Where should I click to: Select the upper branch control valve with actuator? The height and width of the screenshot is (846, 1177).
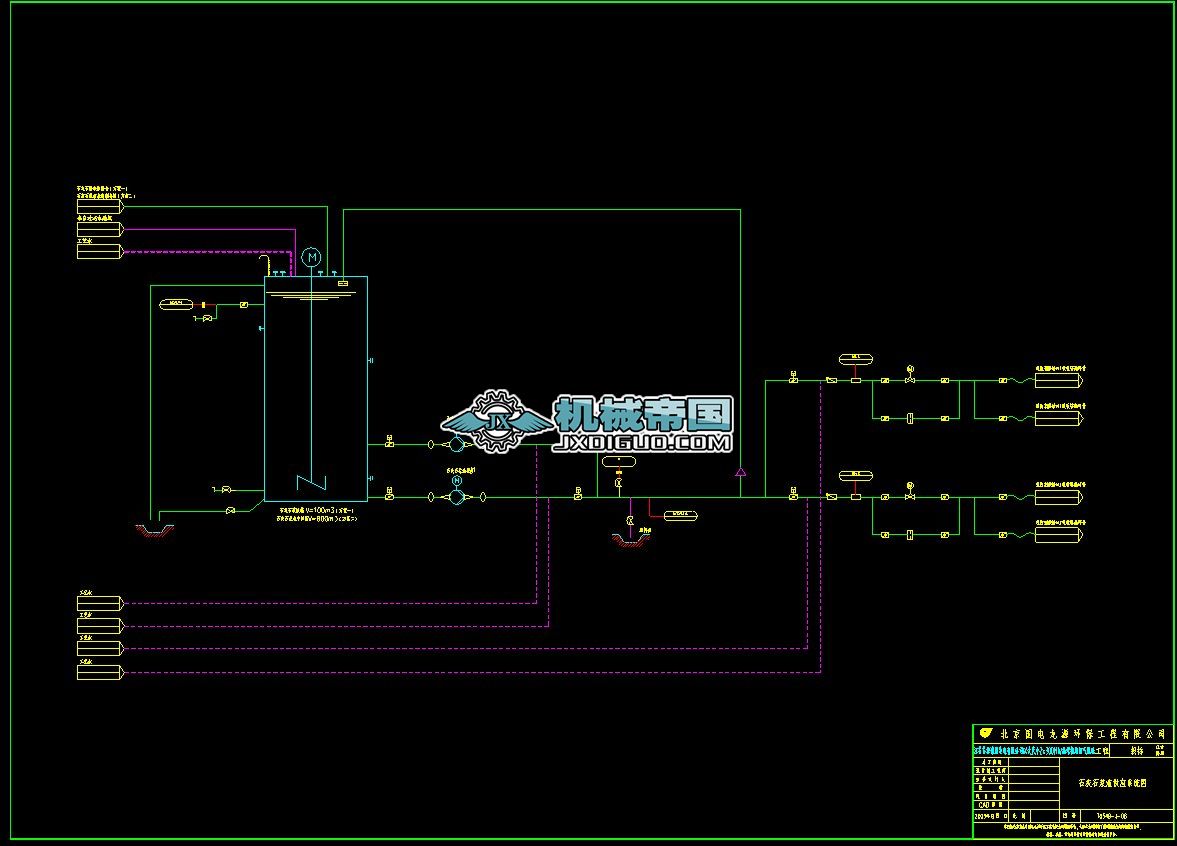(x=910, y=375)
